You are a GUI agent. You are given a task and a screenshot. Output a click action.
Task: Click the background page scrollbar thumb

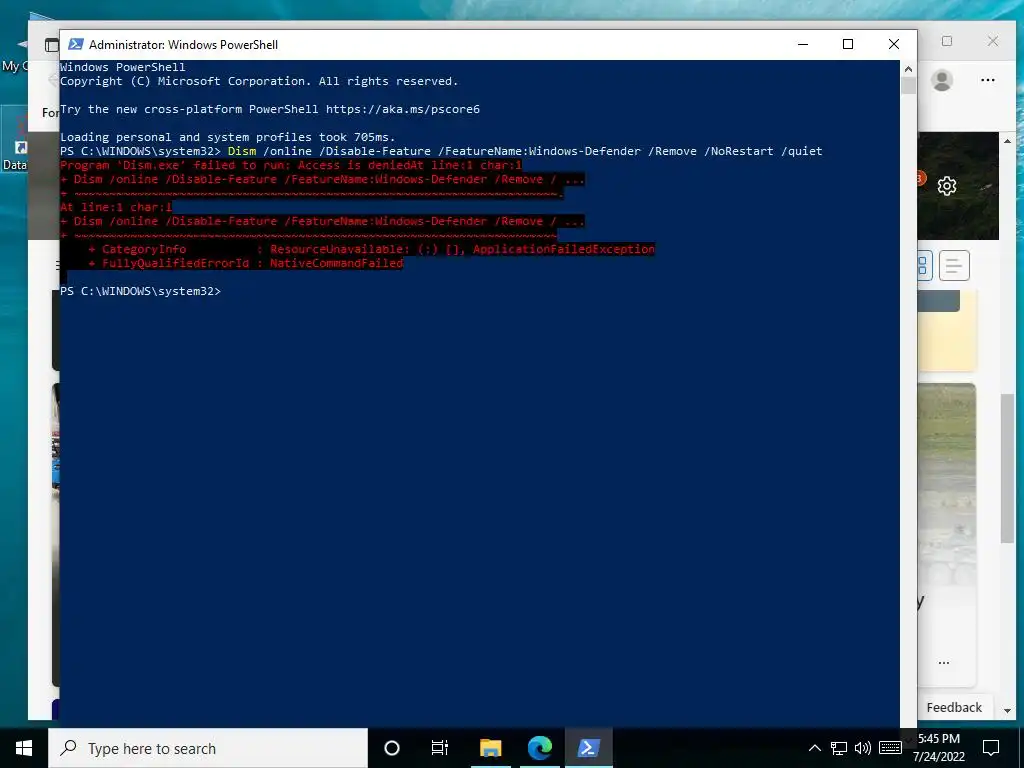(x=1007, y=468)
